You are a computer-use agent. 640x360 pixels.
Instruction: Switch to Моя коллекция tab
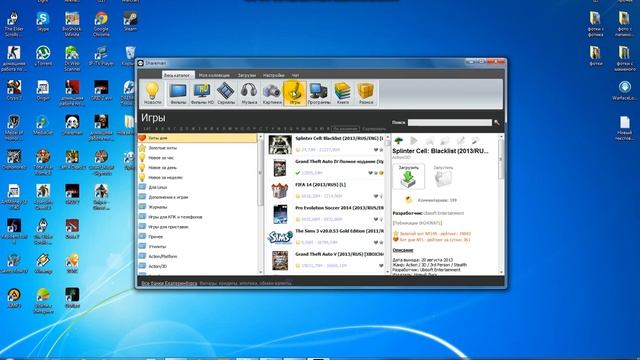tap(214, 75)
